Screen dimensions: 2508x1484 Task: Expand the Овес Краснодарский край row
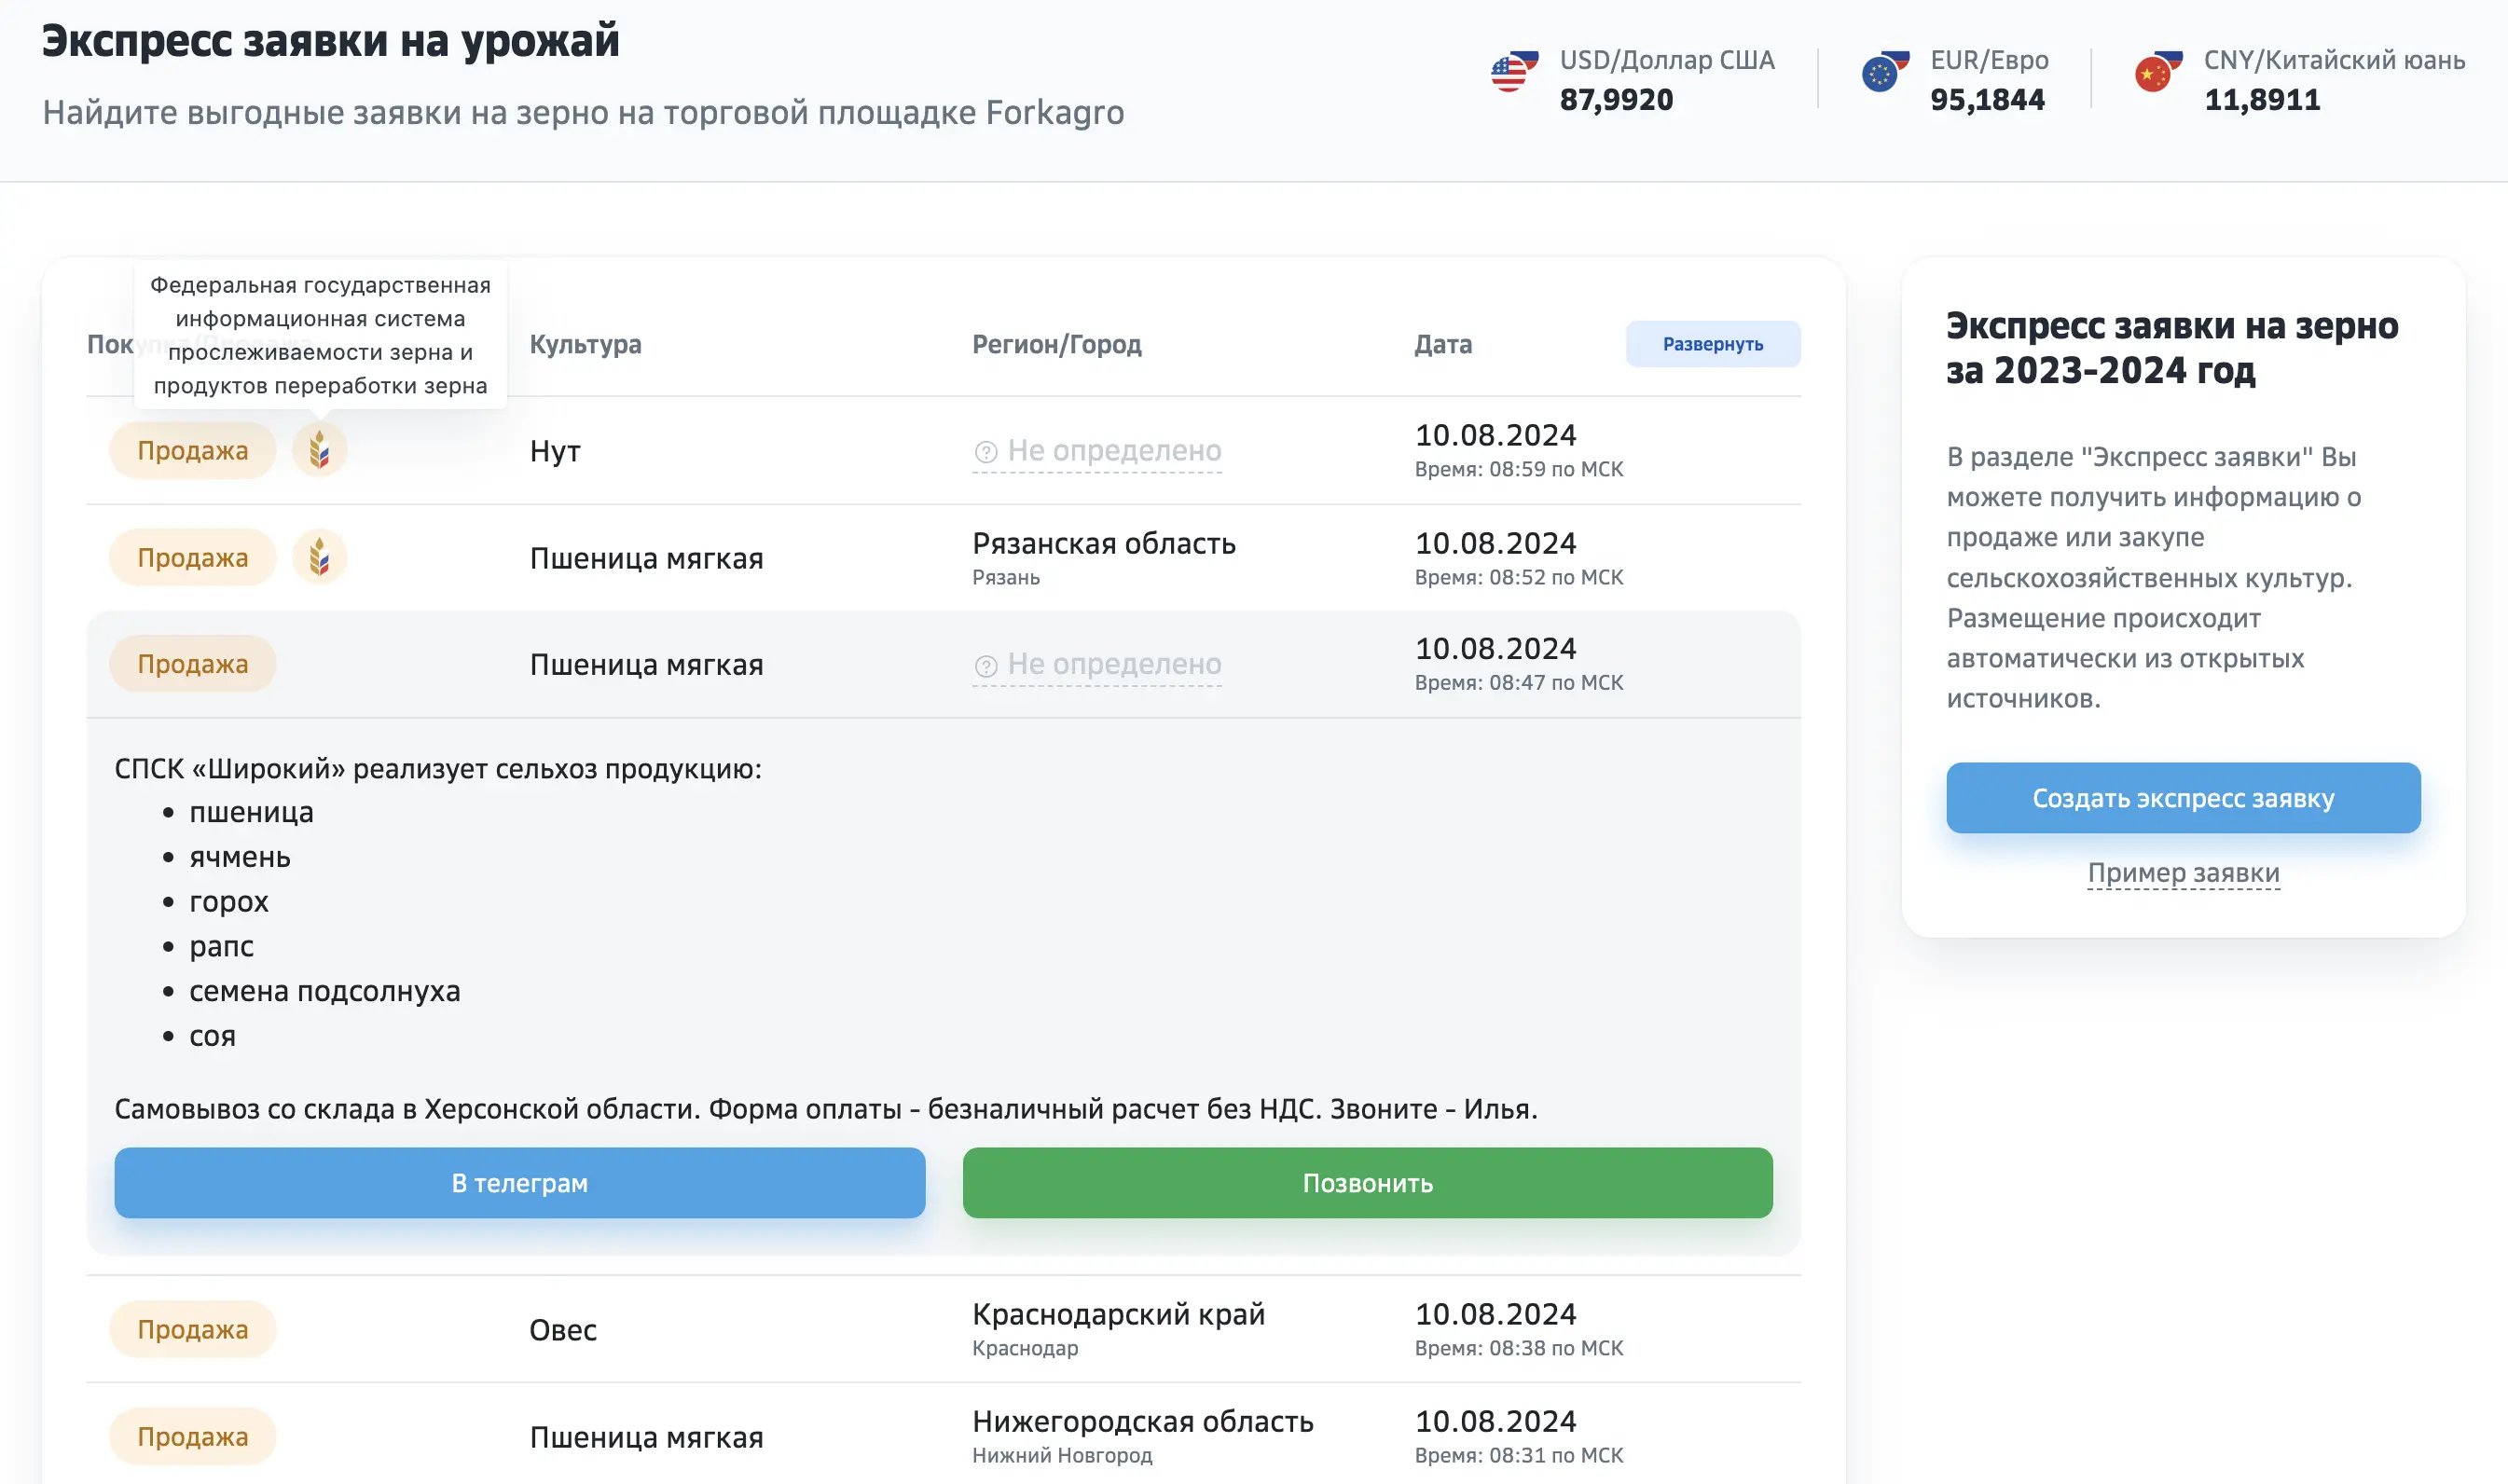tap(943, 1329)
